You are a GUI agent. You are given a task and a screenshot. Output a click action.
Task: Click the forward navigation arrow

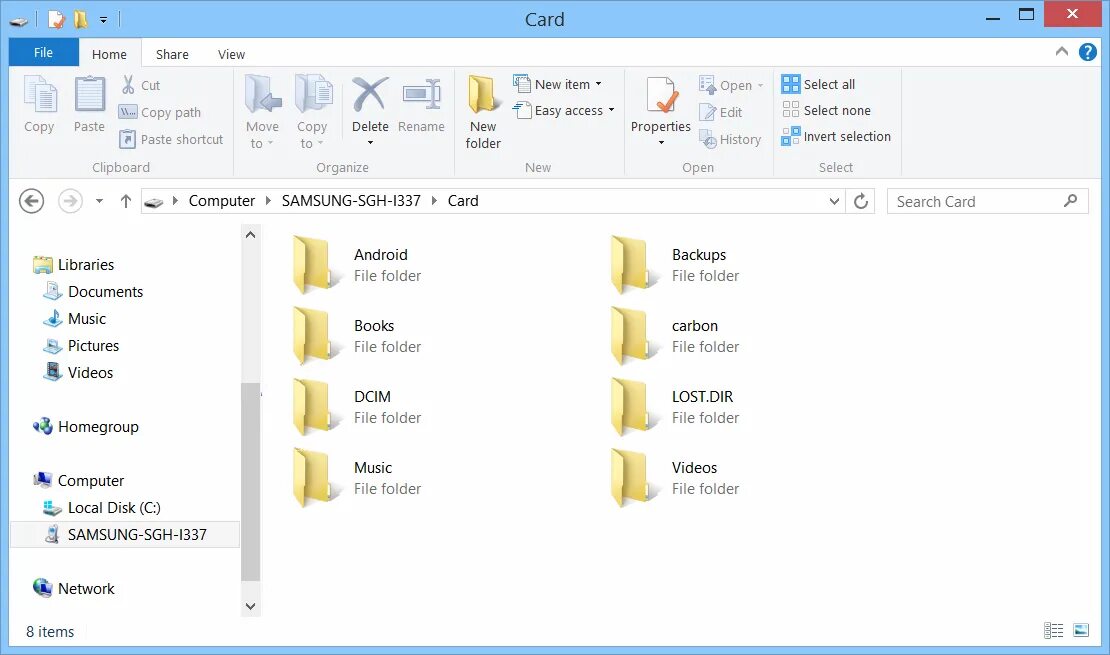[x=70, y=201]
